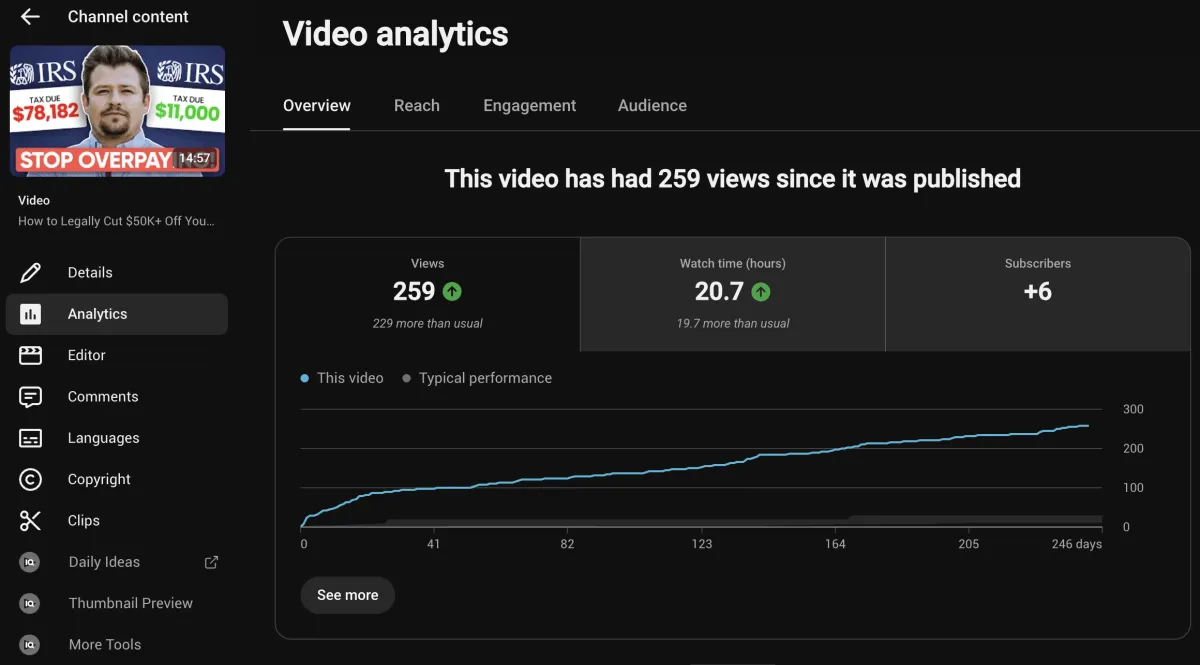Open the Comments speech bubble icon
This screenshot has height=665, width=1200.
point(30,397)
